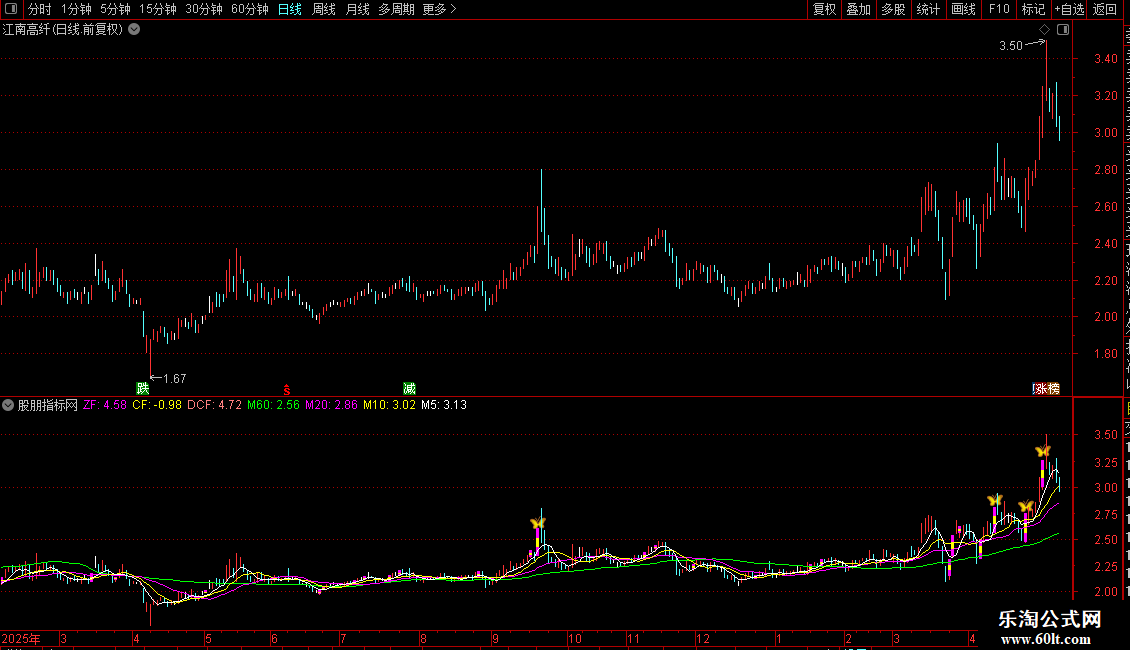Click the ZF: 4.58 indicator value

tap(104, 405)
